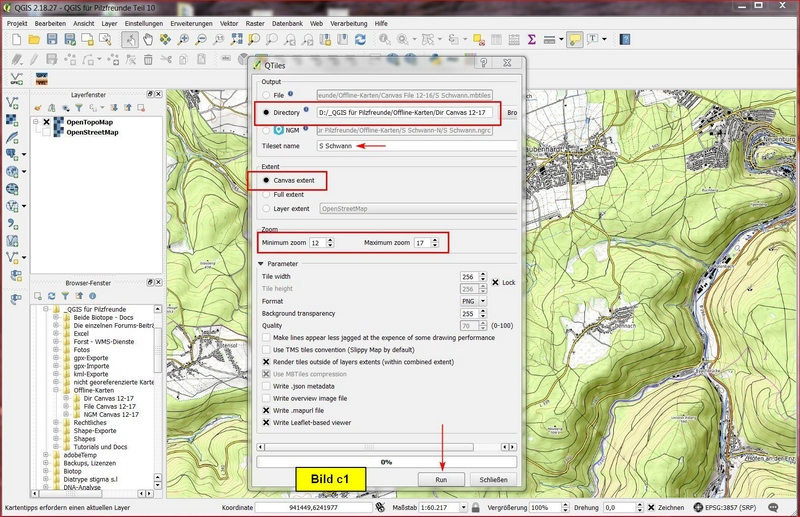
Task: Click the Schließen button in QTiles
Action: (x=493, y=480)
